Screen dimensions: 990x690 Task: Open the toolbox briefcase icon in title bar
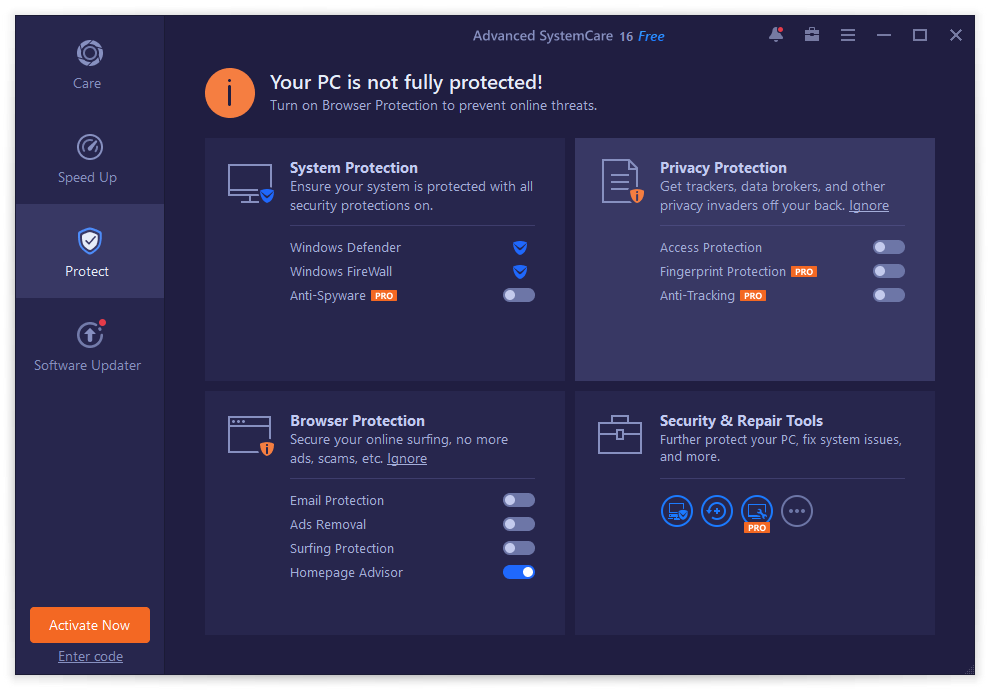tap(812, 35)
